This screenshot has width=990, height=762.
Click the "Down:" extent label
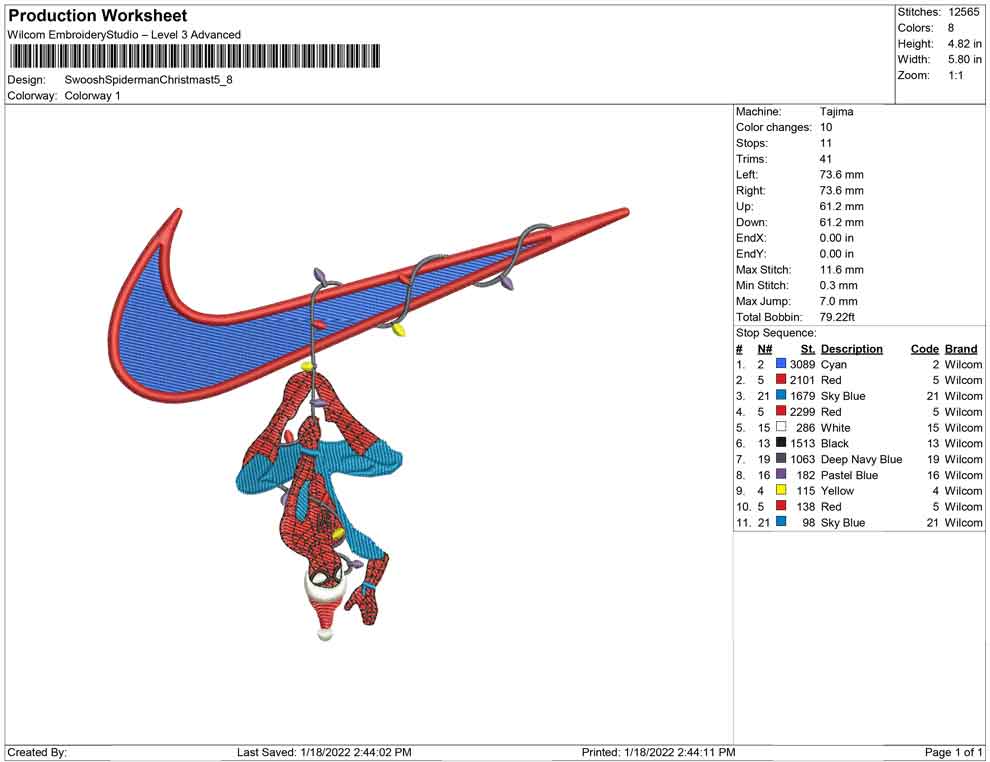(x=751, y=222)
